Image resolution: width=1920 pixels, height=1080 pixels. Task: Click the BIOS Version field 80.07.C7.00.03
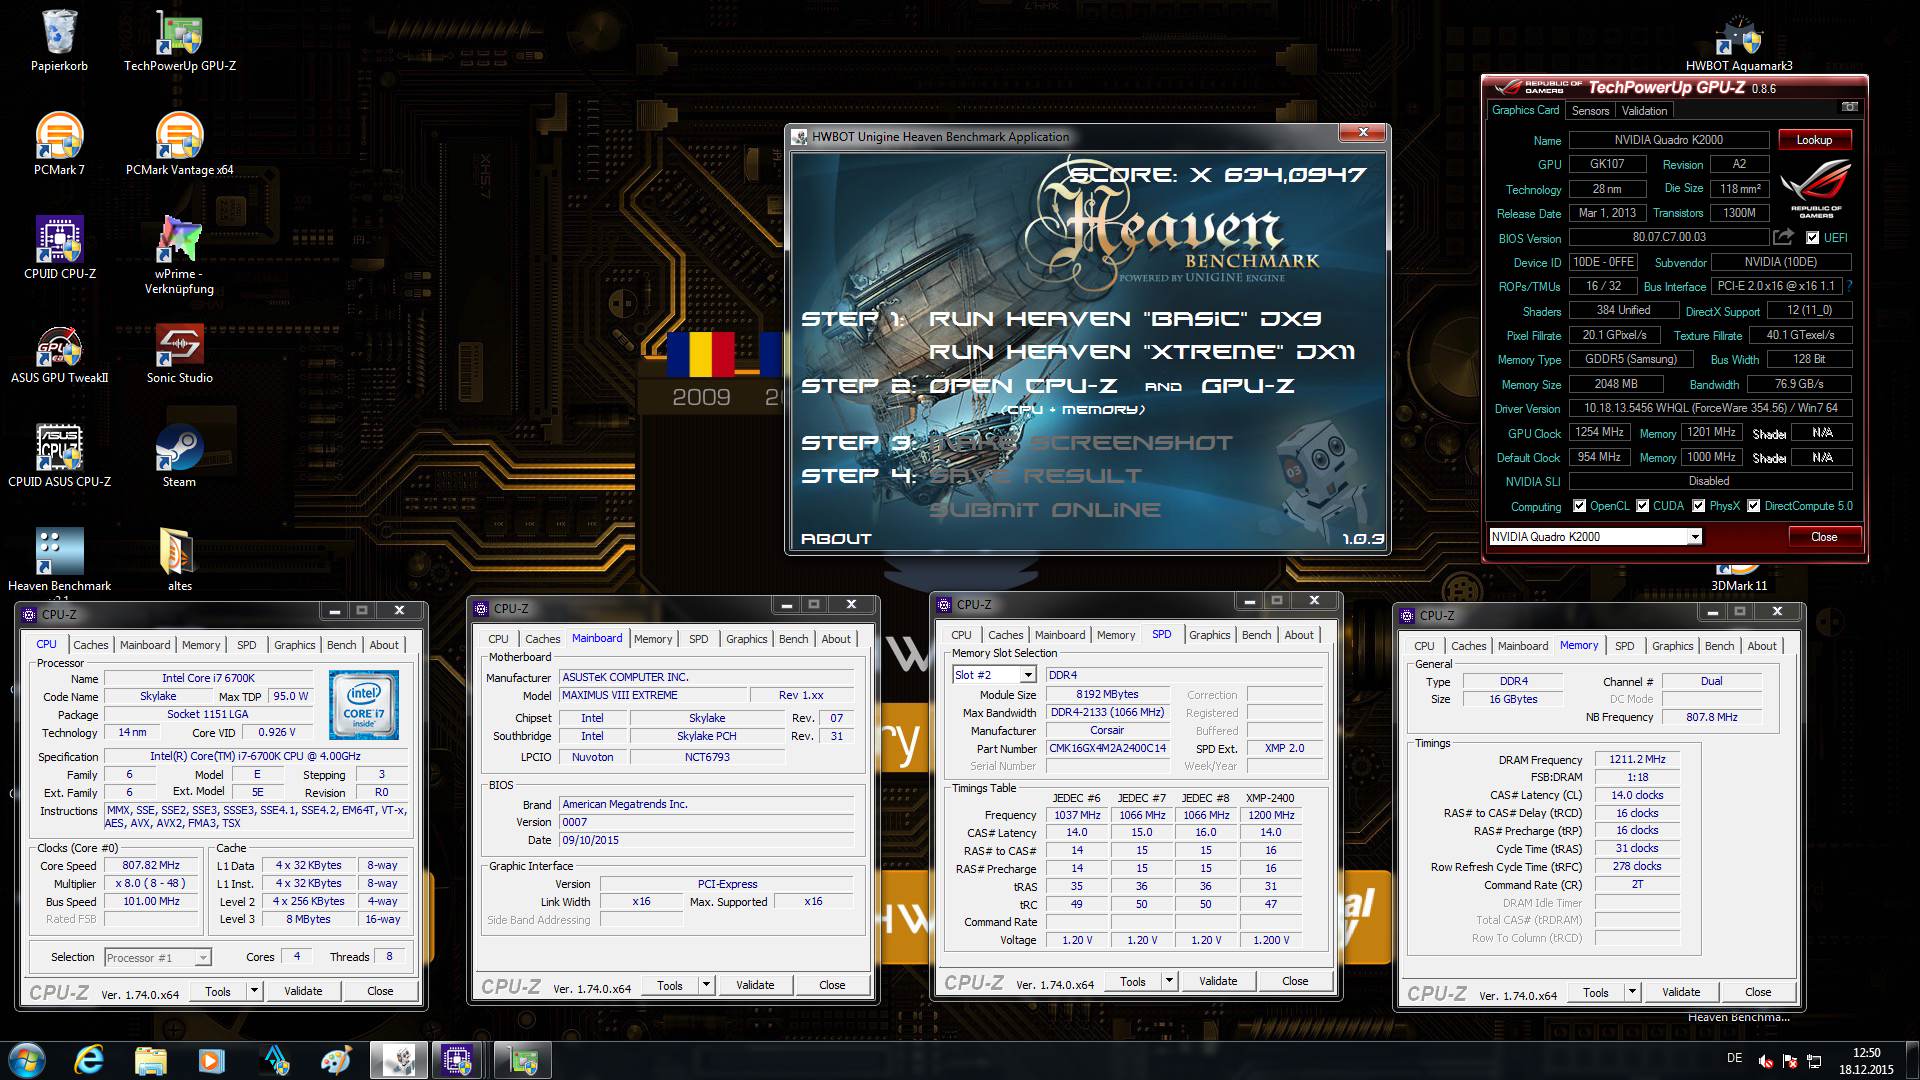1669,238
